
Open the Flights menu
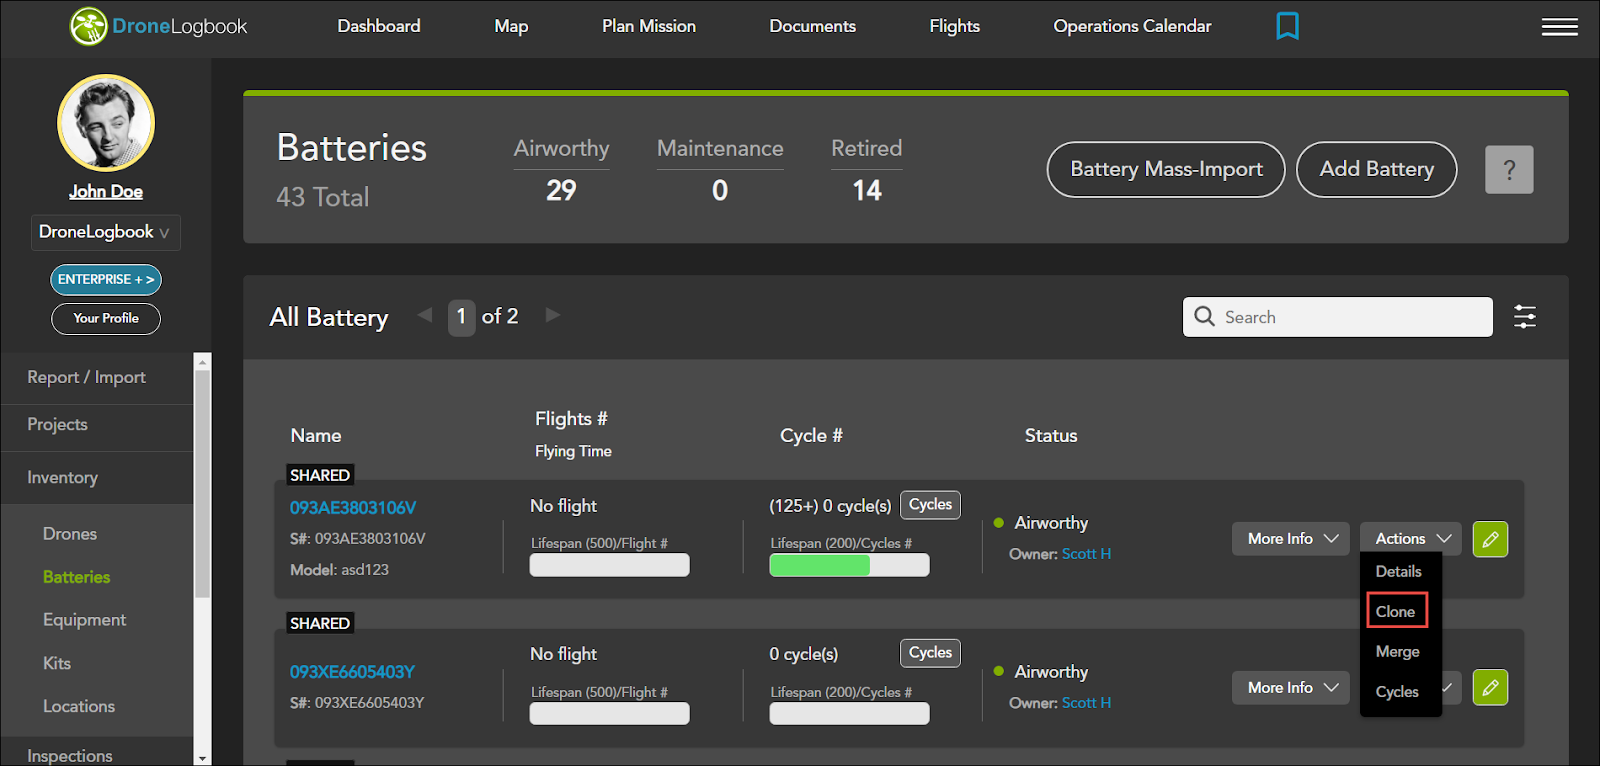click(955, 26)
